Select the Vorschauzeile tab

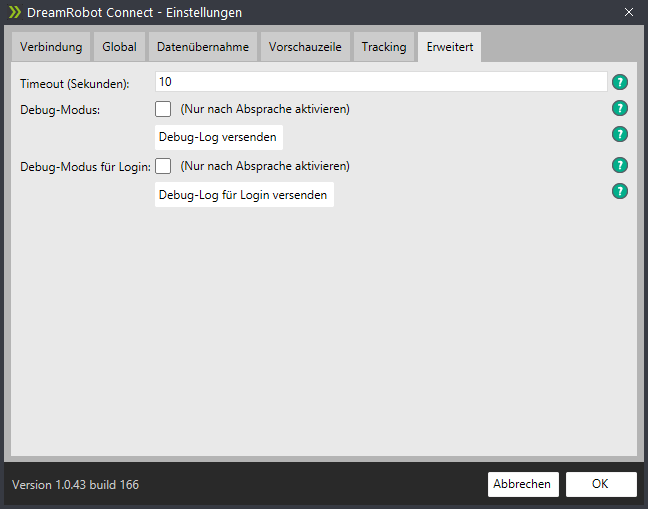point(305,47)
